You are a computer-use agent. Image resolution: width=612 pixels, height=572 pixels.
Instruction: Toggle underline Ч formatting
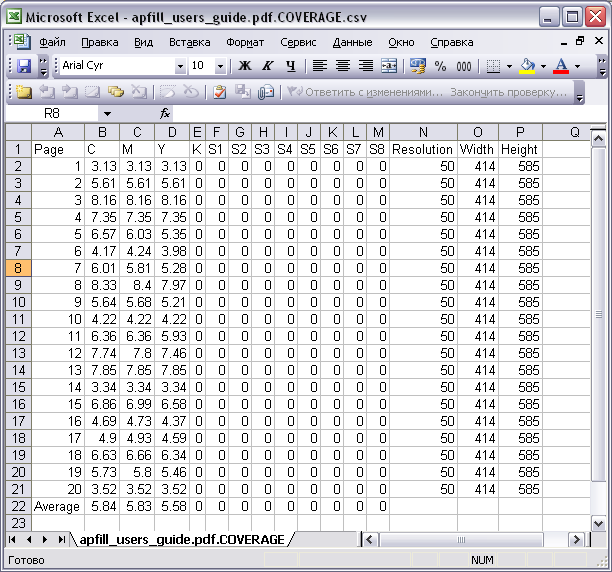(x=290, y=66)
